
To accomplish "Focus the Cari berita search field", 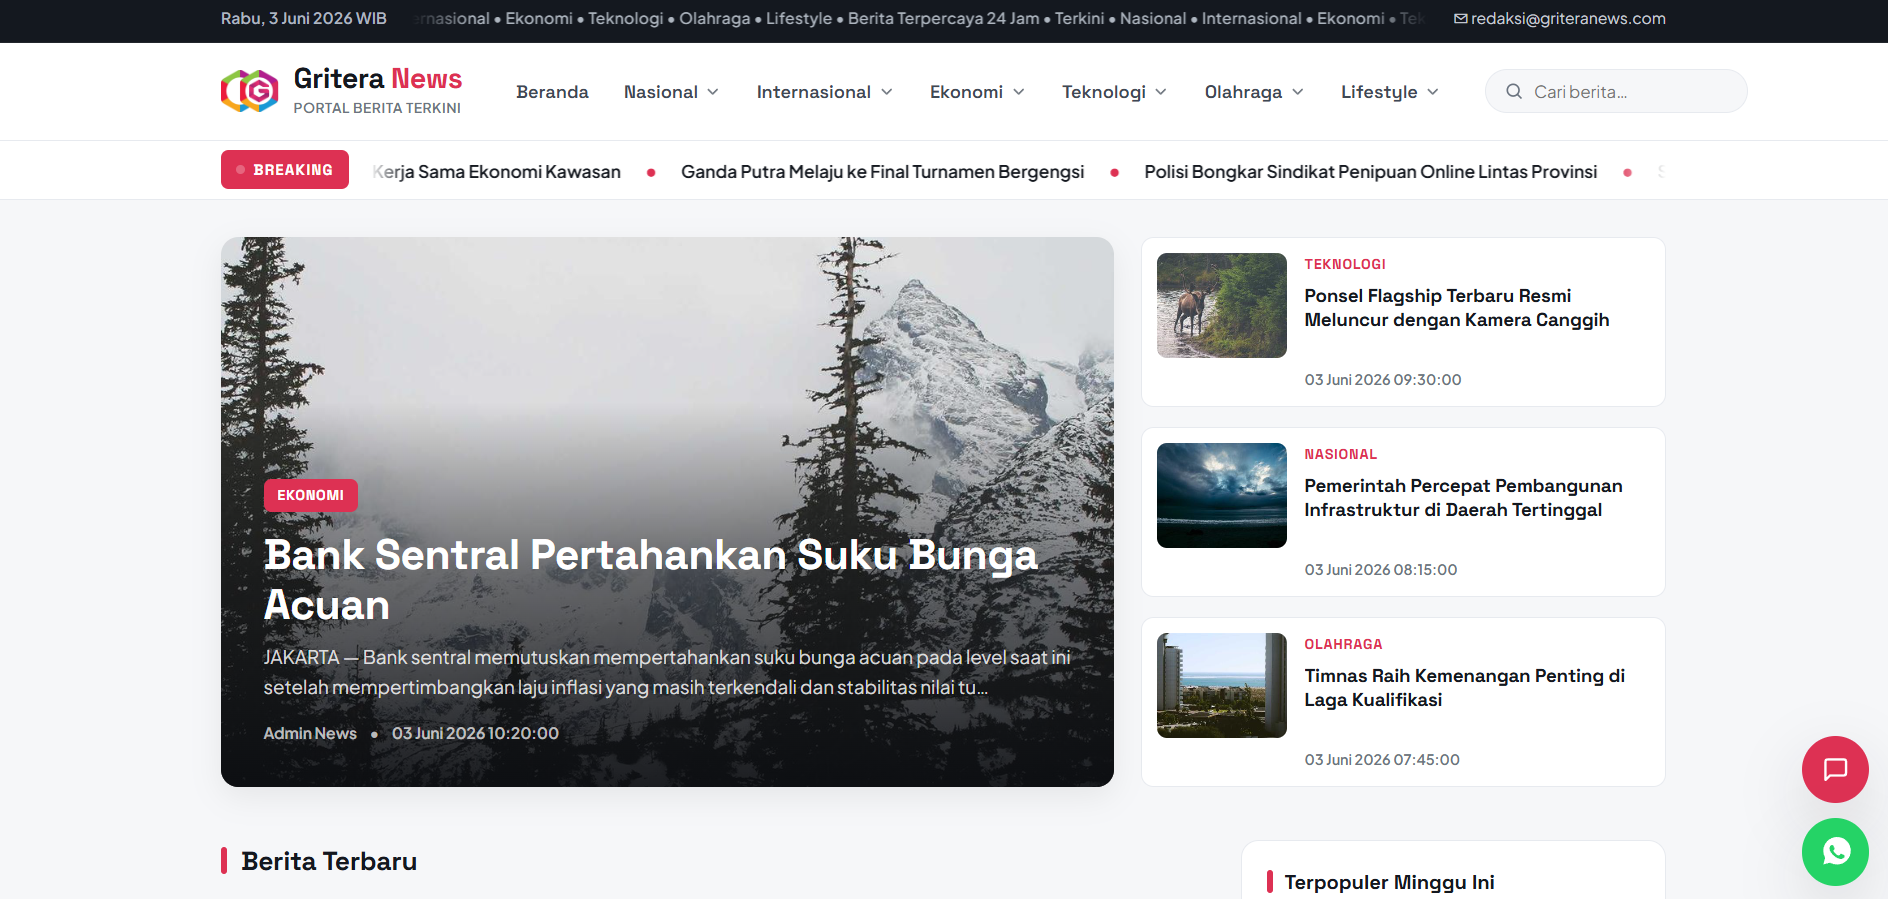I will coord(1616,91).
